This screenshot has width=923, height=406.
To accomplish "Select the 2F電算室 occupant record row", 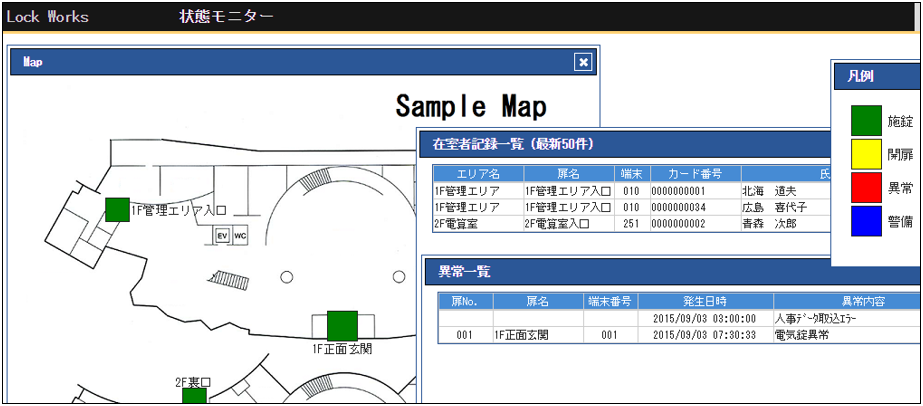I will (x=630, y=223).
